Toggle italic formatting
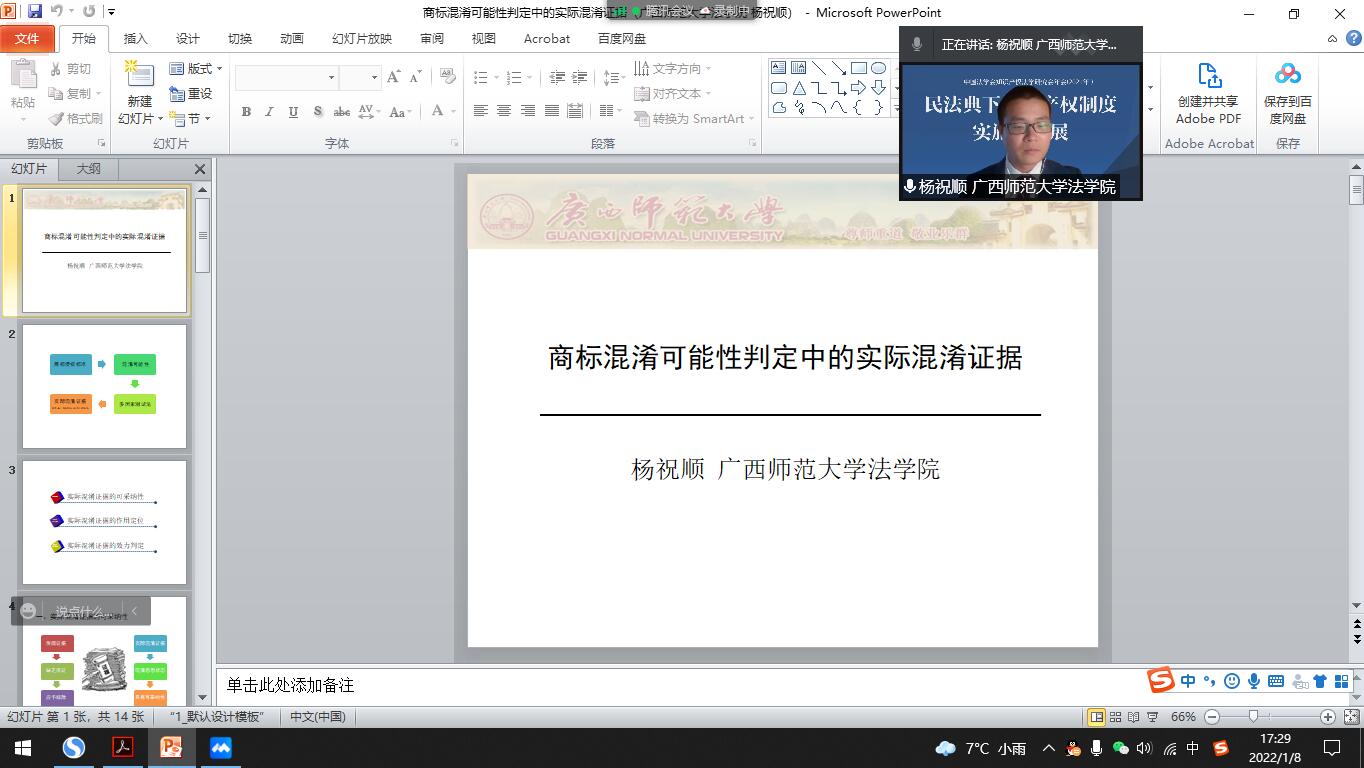 (269, 112)
